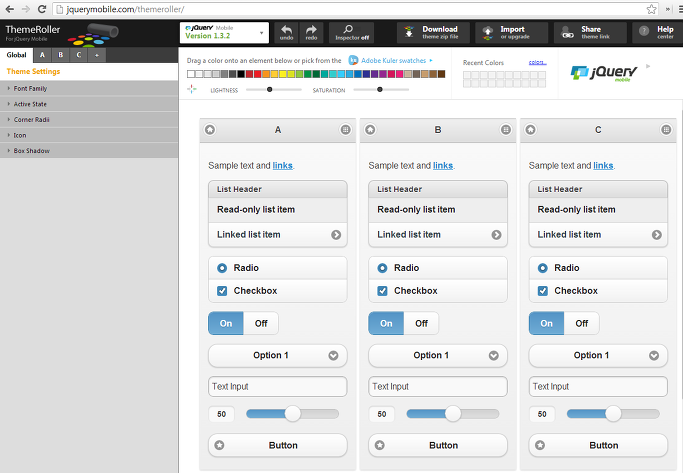Switch swatch C toggle to Off
This screenshot has width=683, height=473.
[582, 323]
